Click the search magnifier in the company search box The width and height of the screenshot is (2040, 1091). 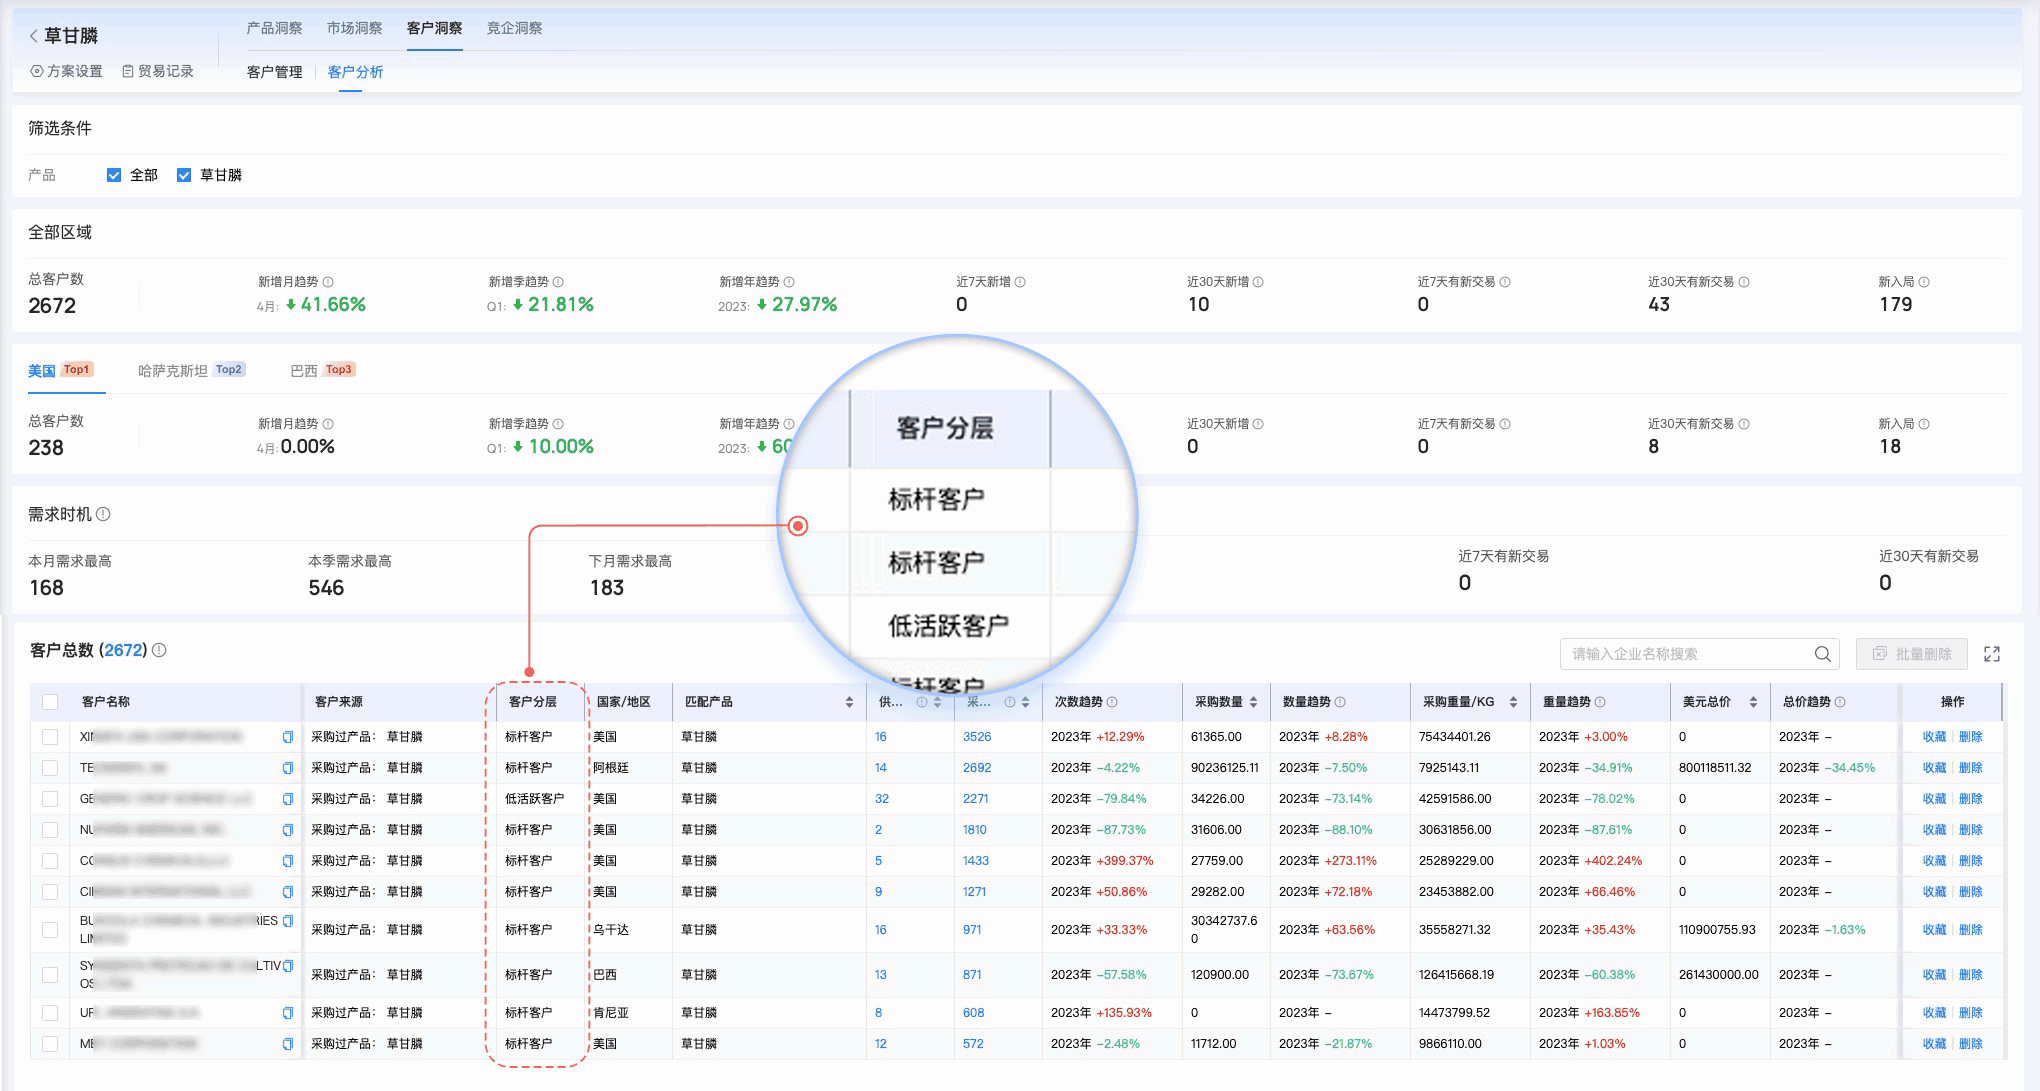[1822, 654]
